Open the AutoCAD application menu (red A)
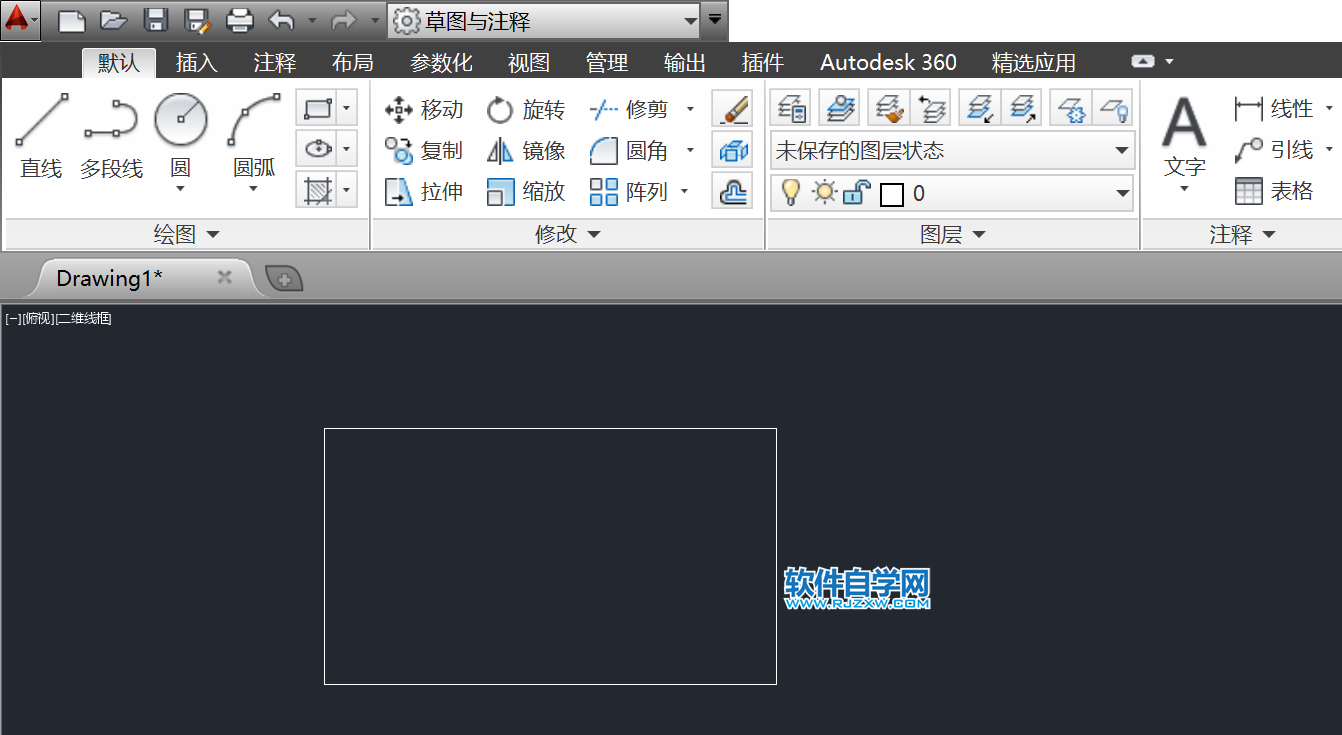The height and width of the screenshot is (735, 1342). pyautogui.click(x=20, y=20)
